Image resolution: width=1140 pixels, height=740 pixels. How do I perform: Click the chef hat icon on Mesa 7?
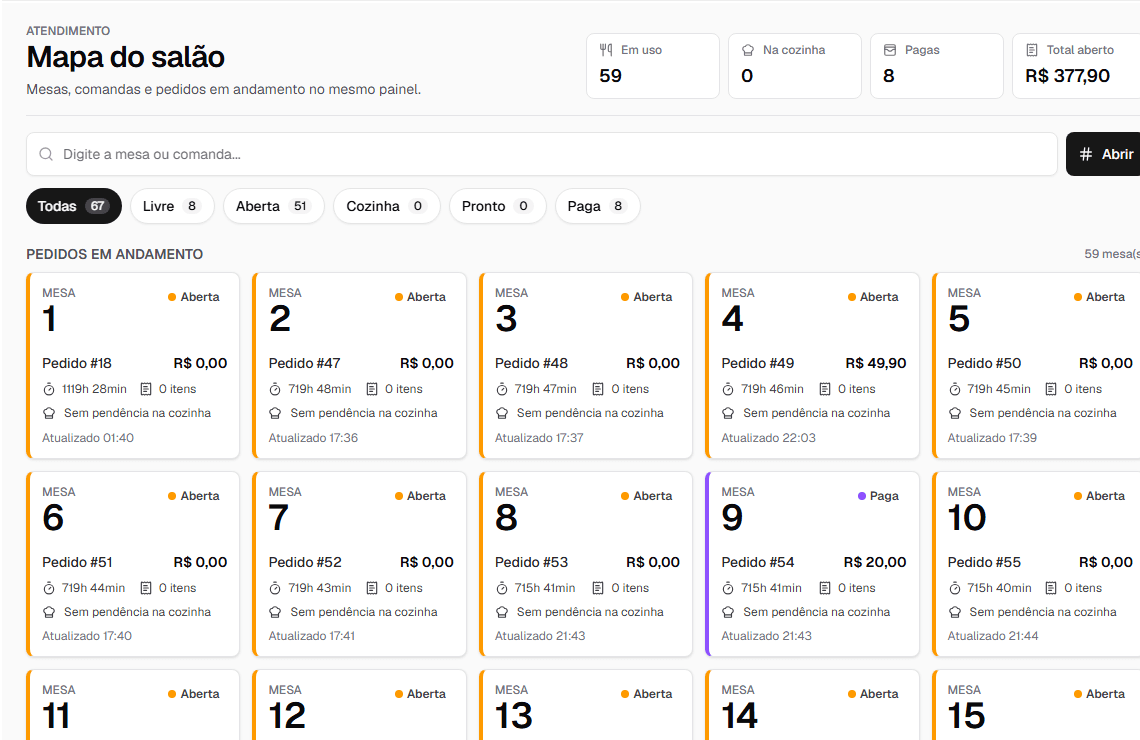click(275, 612)
